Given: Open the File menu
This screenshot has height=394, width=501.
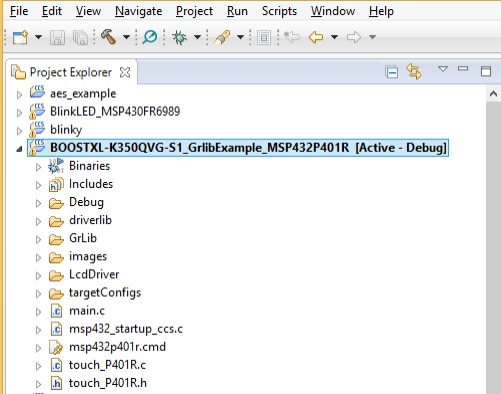Looking at the screenshot, I should 19,11.
